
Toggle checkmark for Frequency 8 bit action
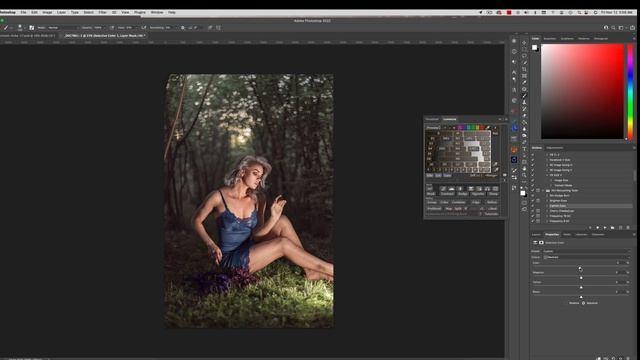coord(533,221)
